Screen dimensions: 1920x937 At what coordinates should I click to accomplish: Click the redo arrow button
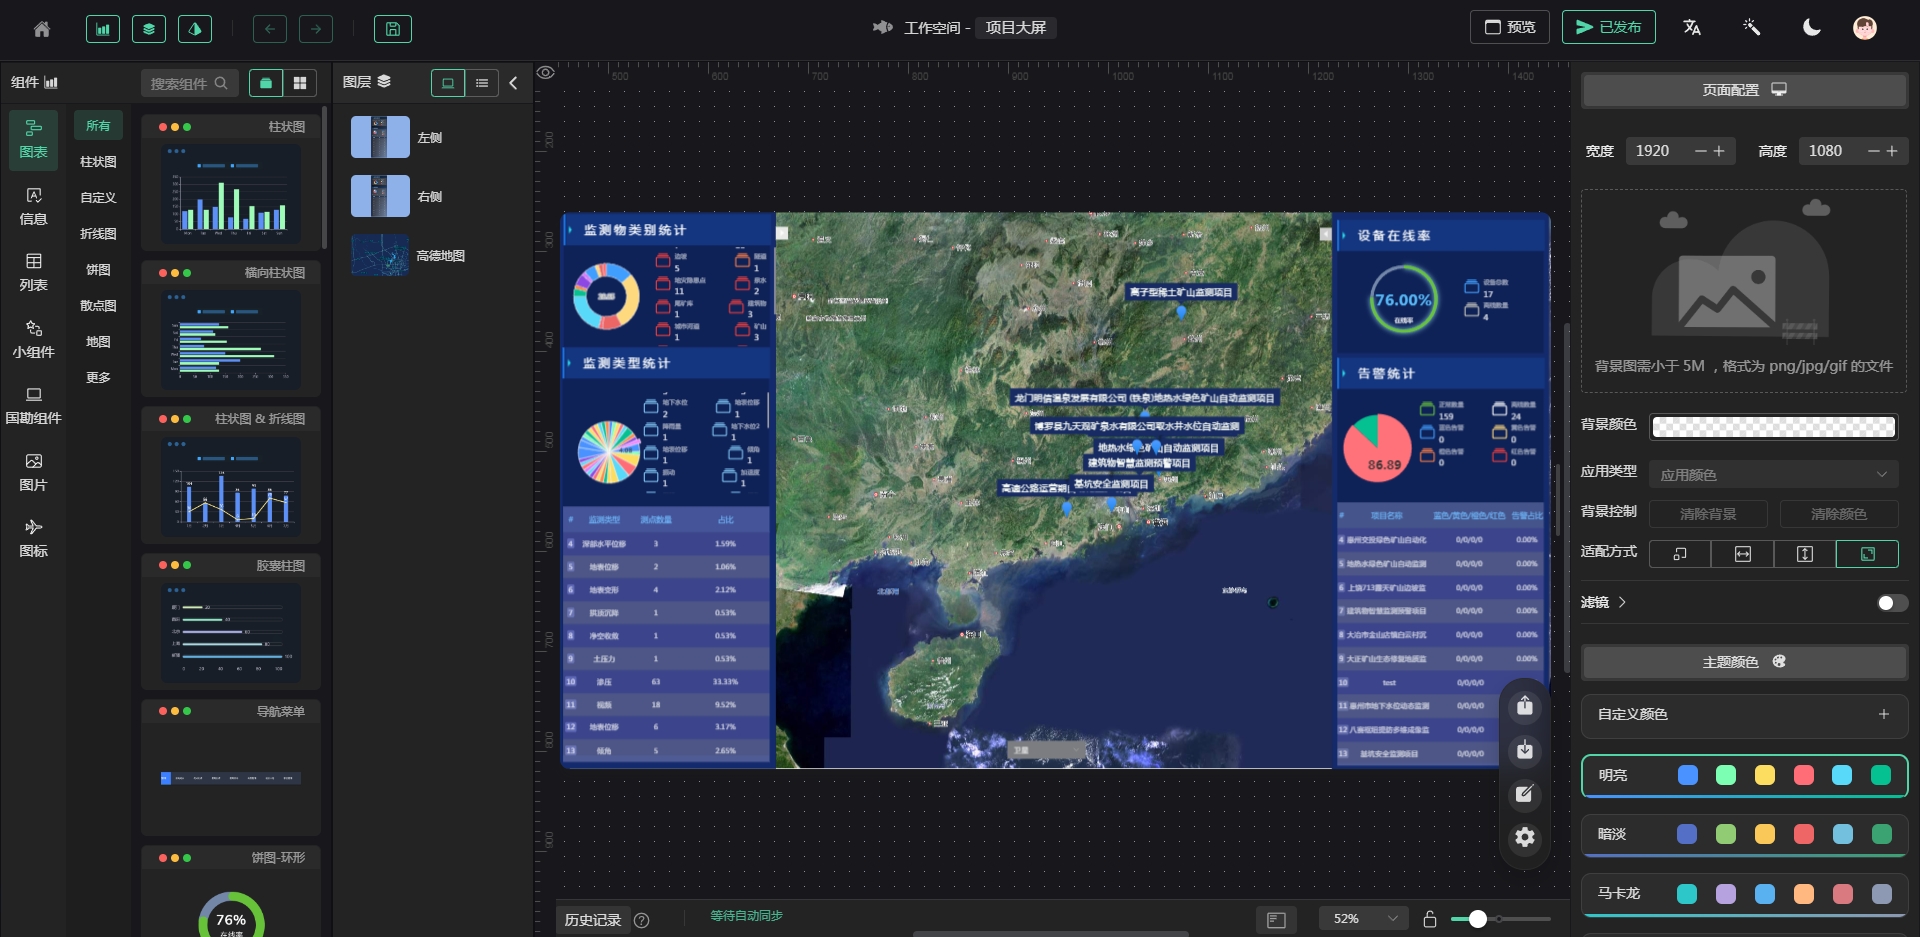pyautogui.click(x=316, y=29)
